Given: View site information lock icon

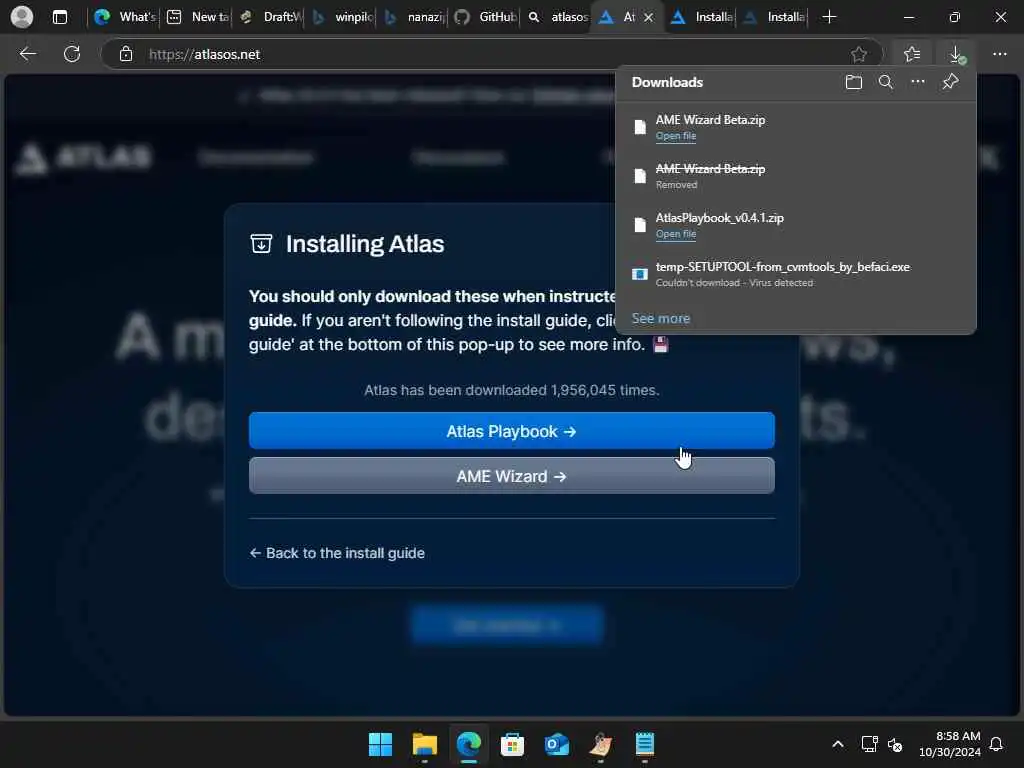Looking at the screenshot, I should pyautogui.click(x=126, y=54).
